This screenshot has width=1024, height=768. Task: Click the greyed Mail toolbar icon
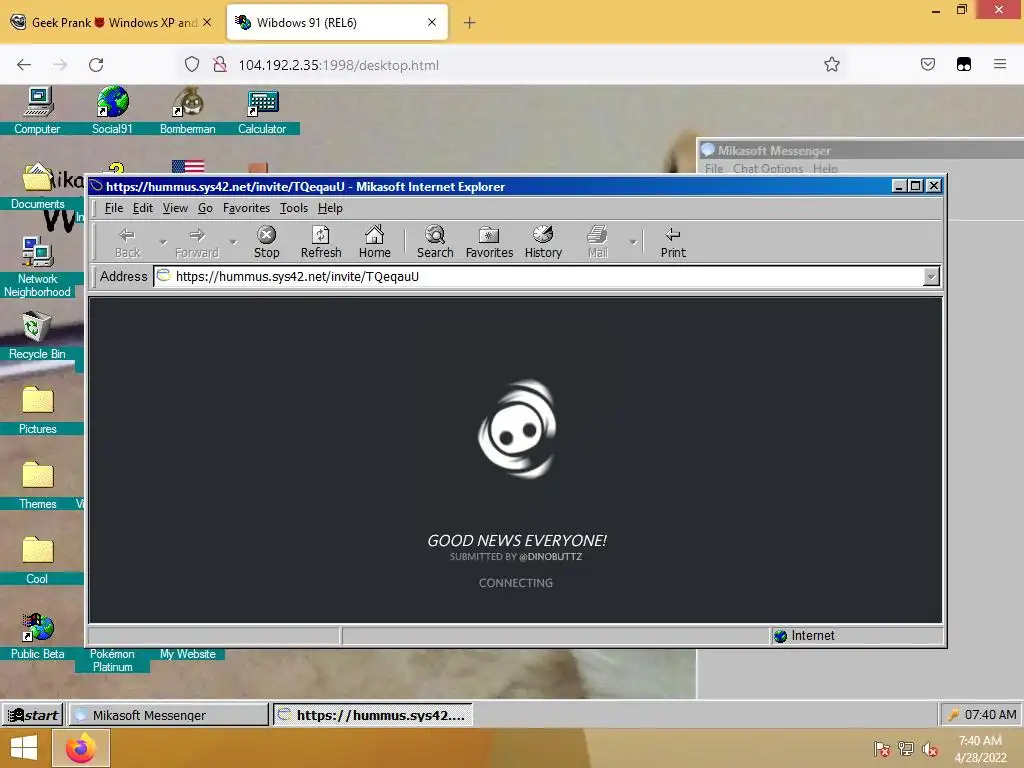598,242
